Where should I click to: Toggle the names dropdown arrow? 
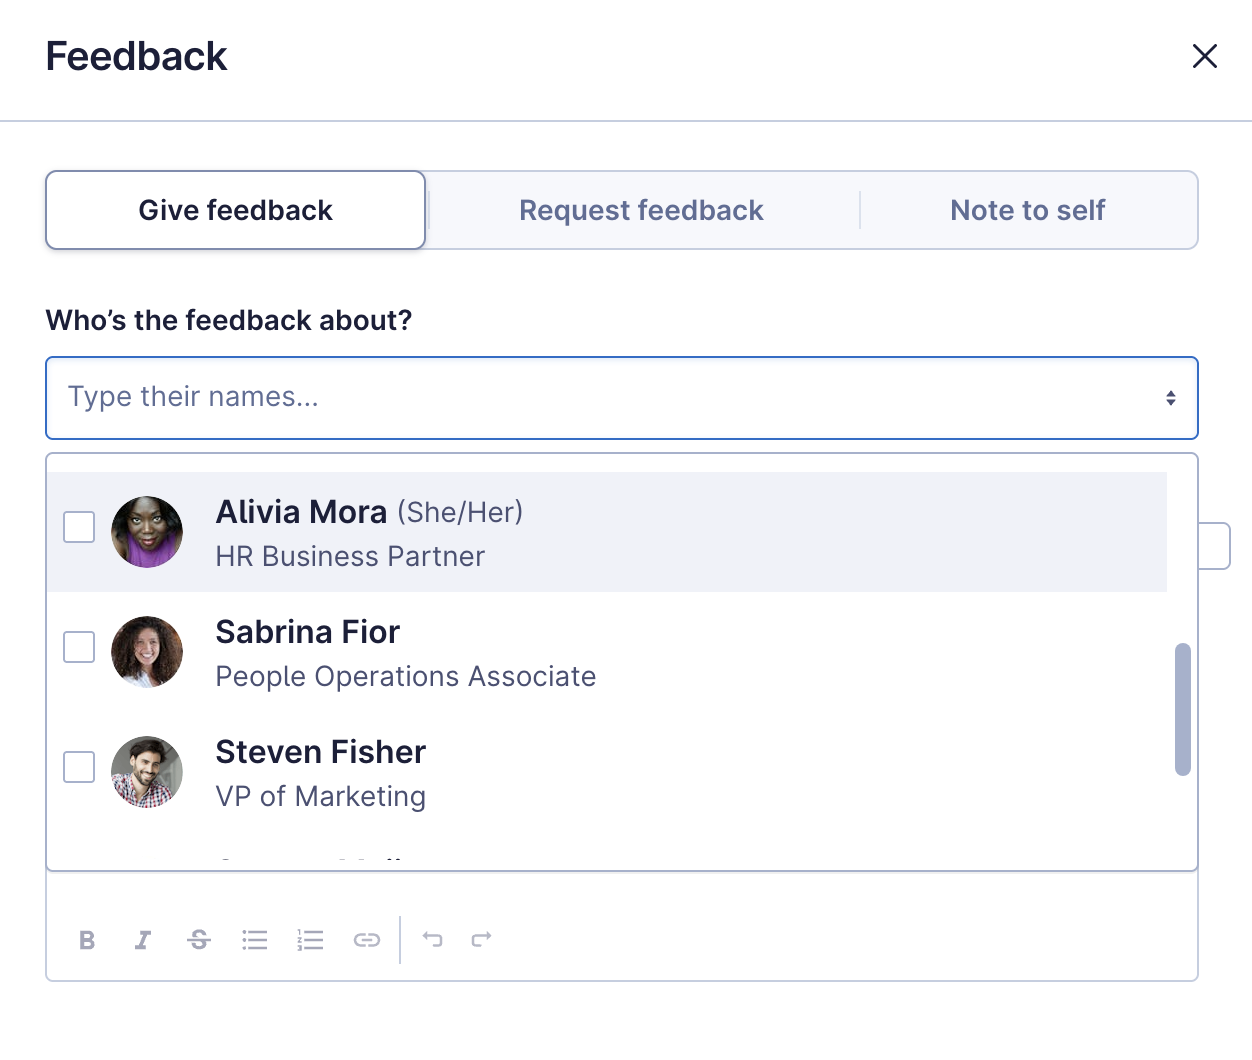tap(1170, 398)
